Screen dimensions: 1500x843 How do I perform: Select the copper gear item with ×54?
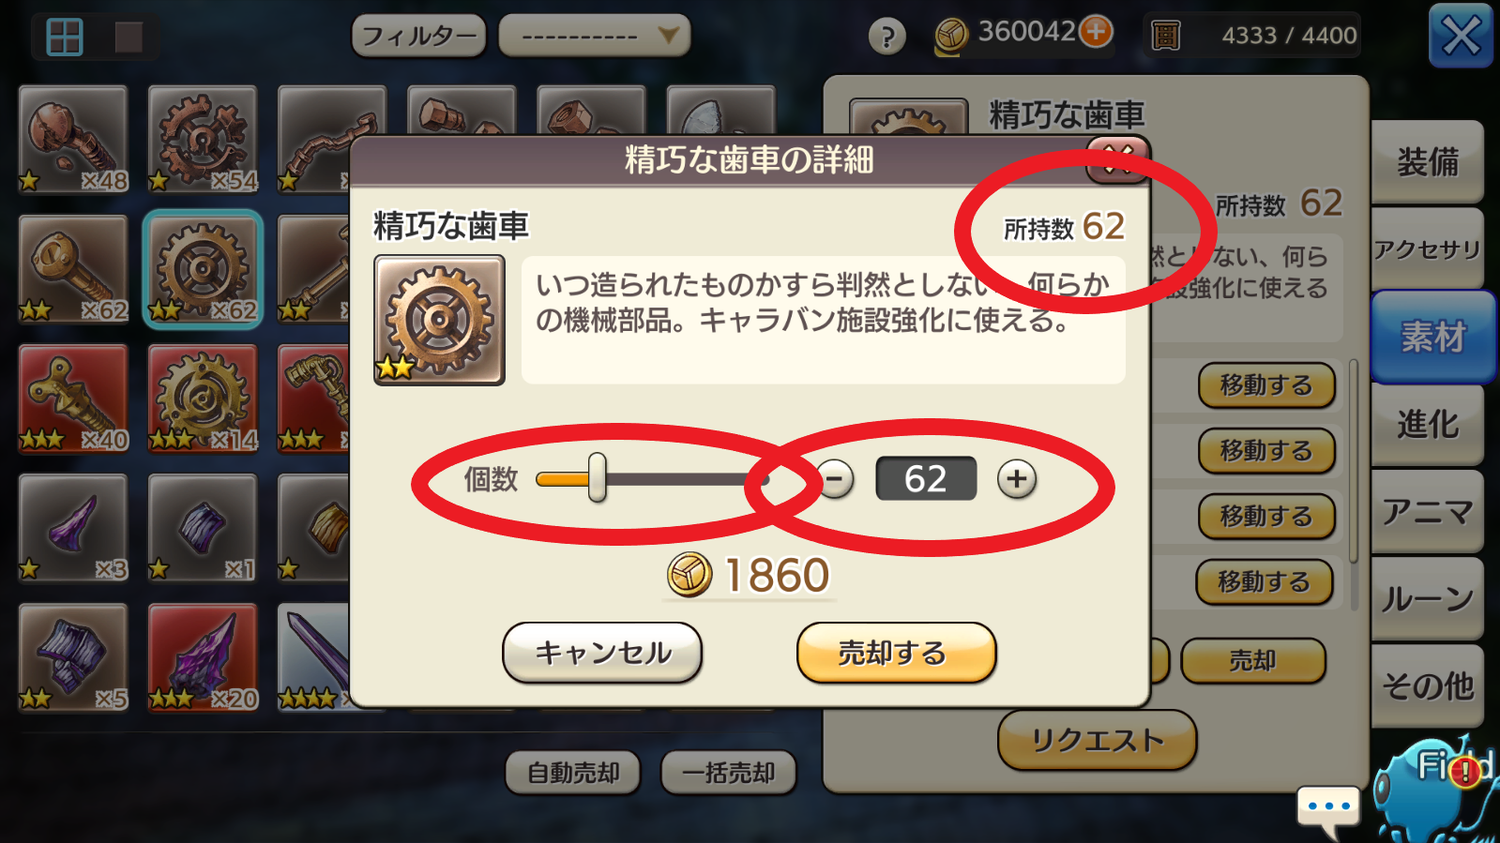(203, 140)
